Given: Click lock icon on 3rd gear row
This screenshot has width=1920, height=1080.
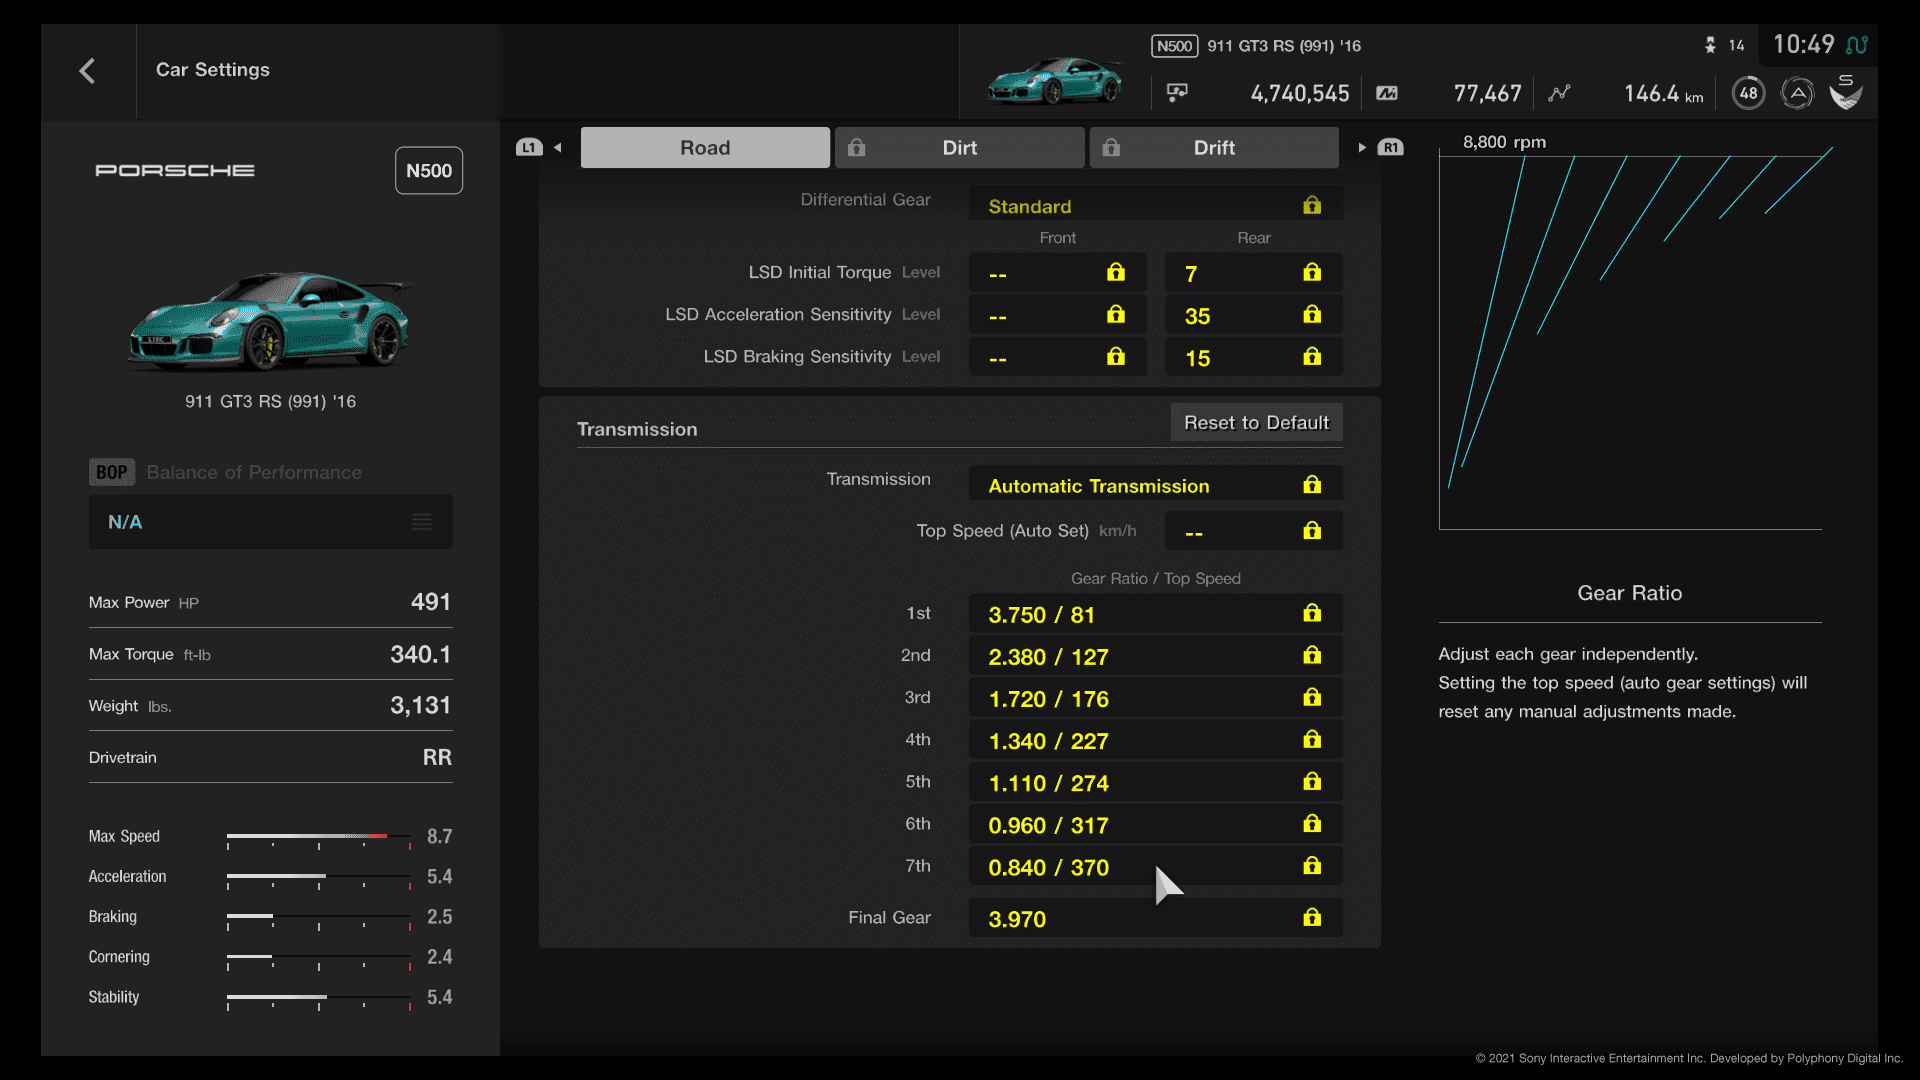Looking at the screenshot, I should pyautogui.click(x=1312, y=697).
